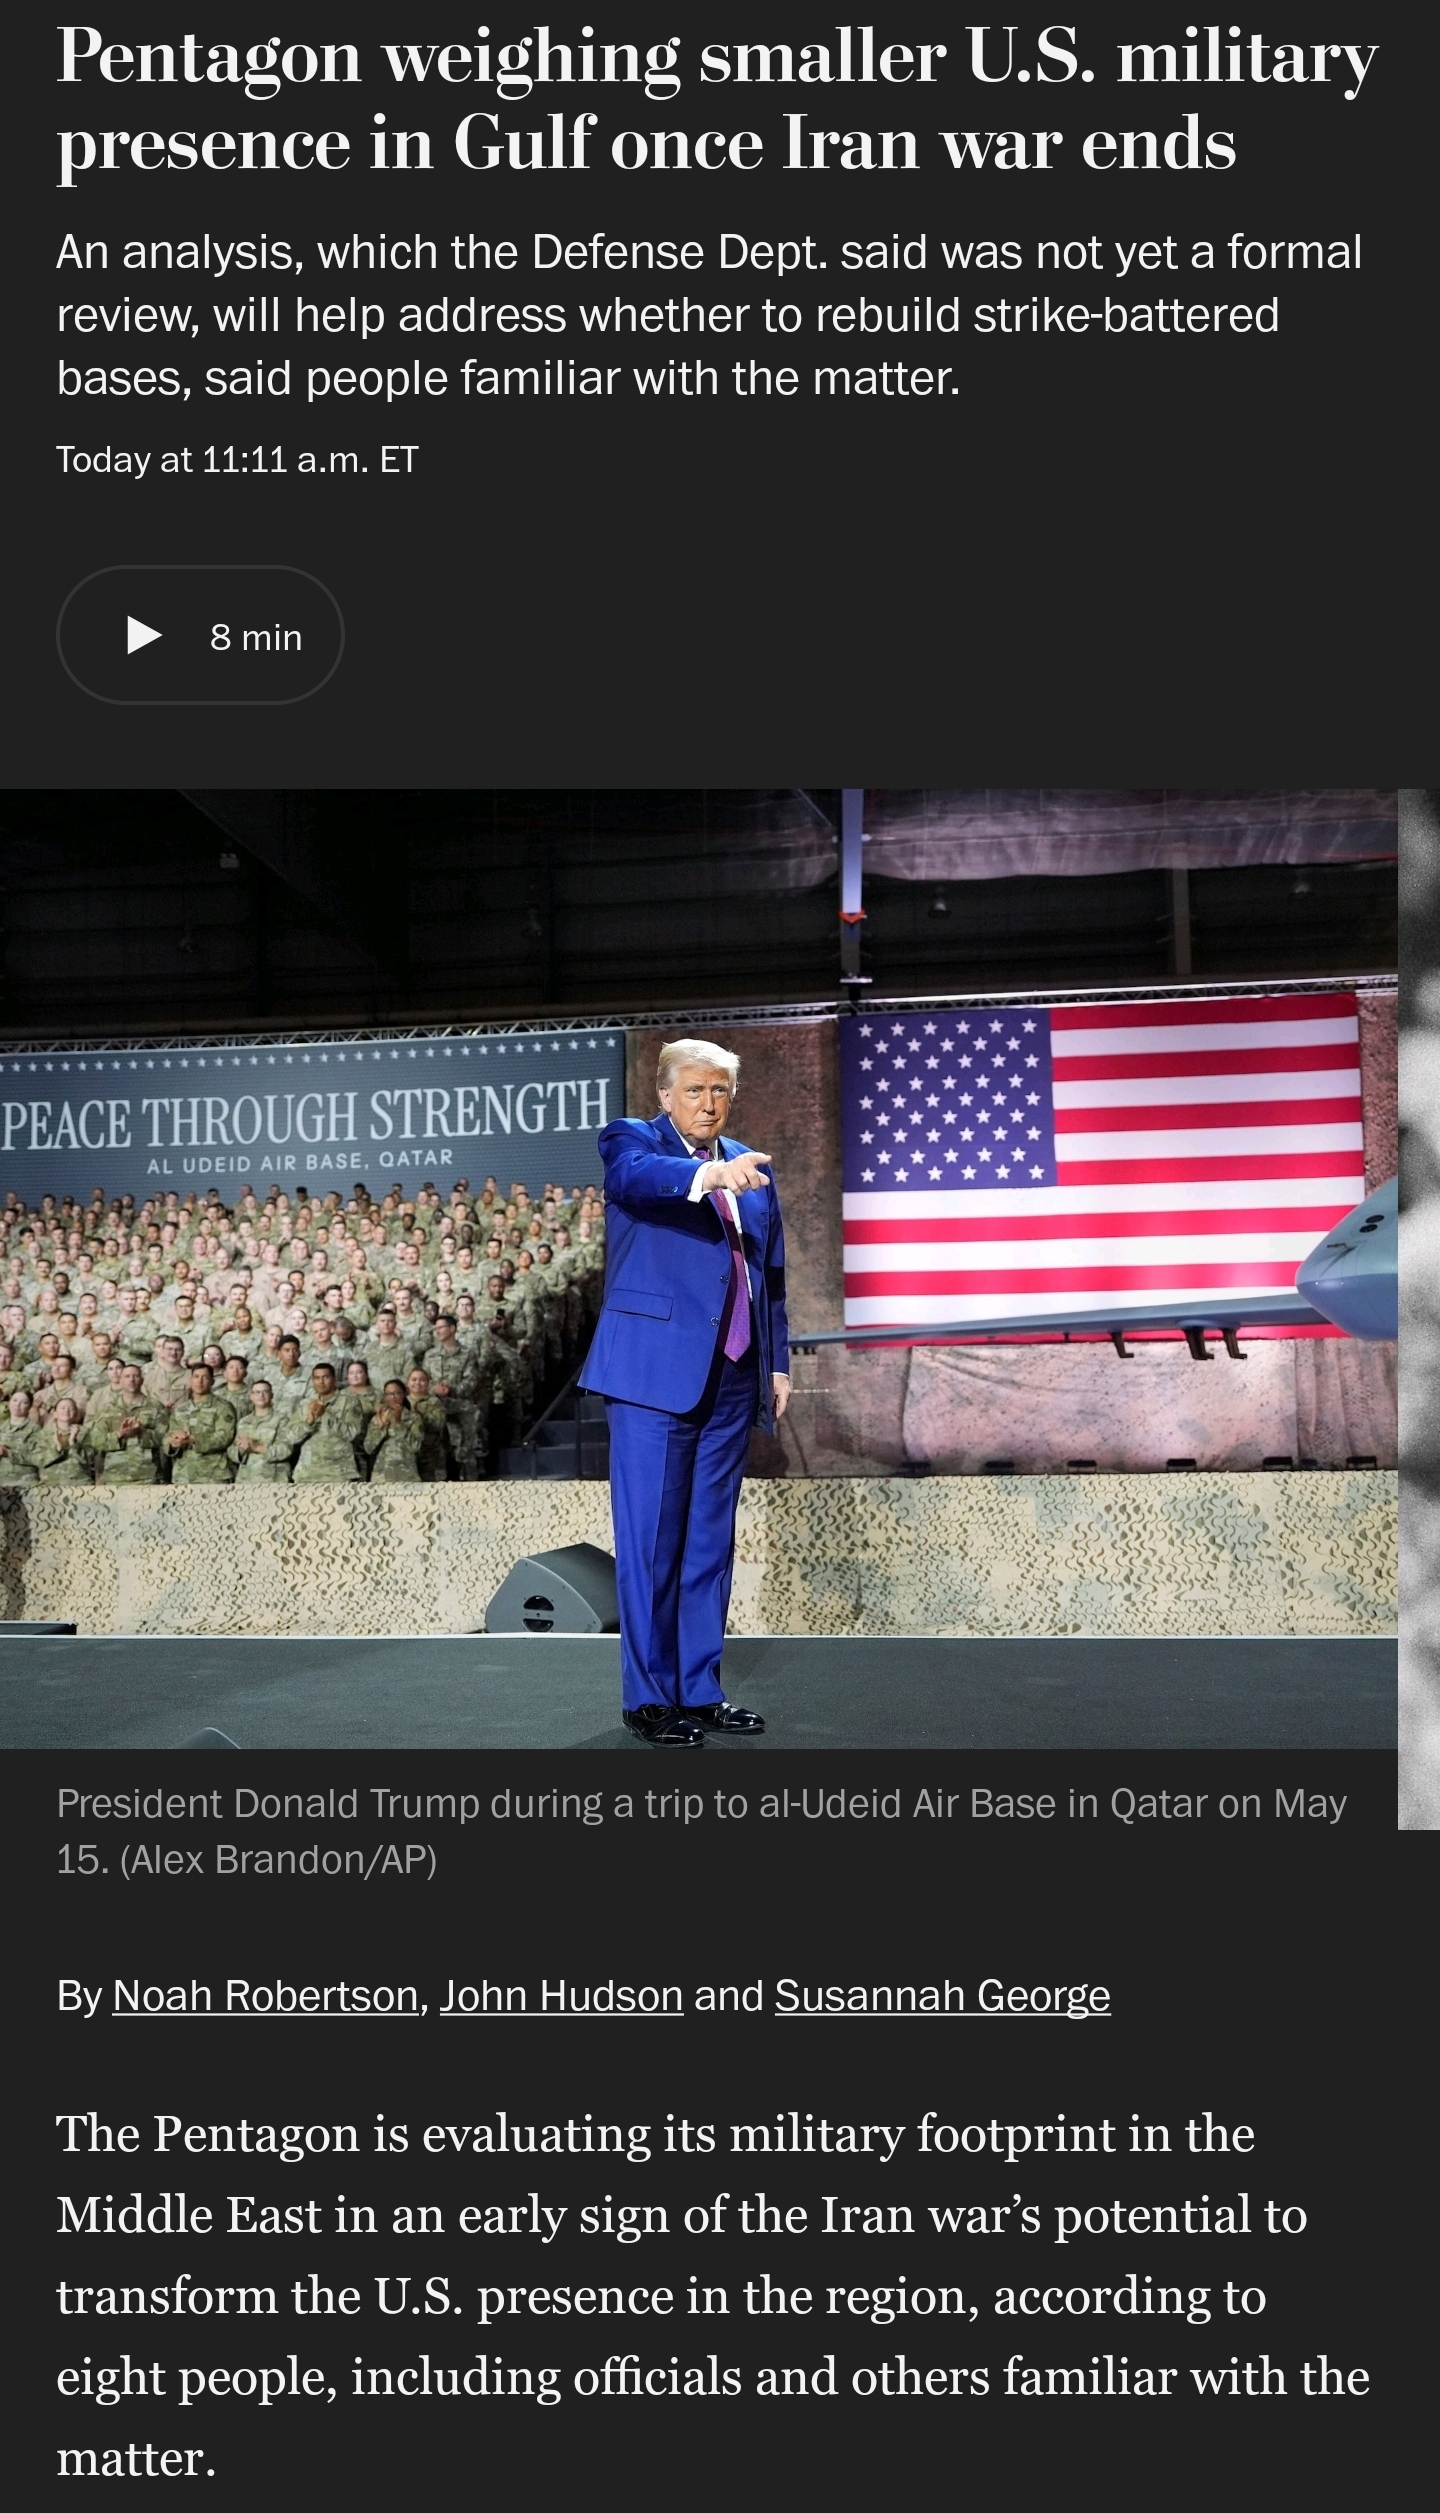The image size is (1440, 2513).
Task: Click the paragraph beginning 'The Pentagon is evaluating'
Action: pos(713,2298)
